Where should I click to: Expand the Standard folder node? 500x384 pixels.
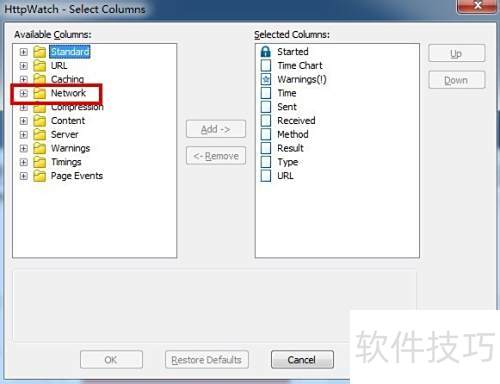[23, 52]
